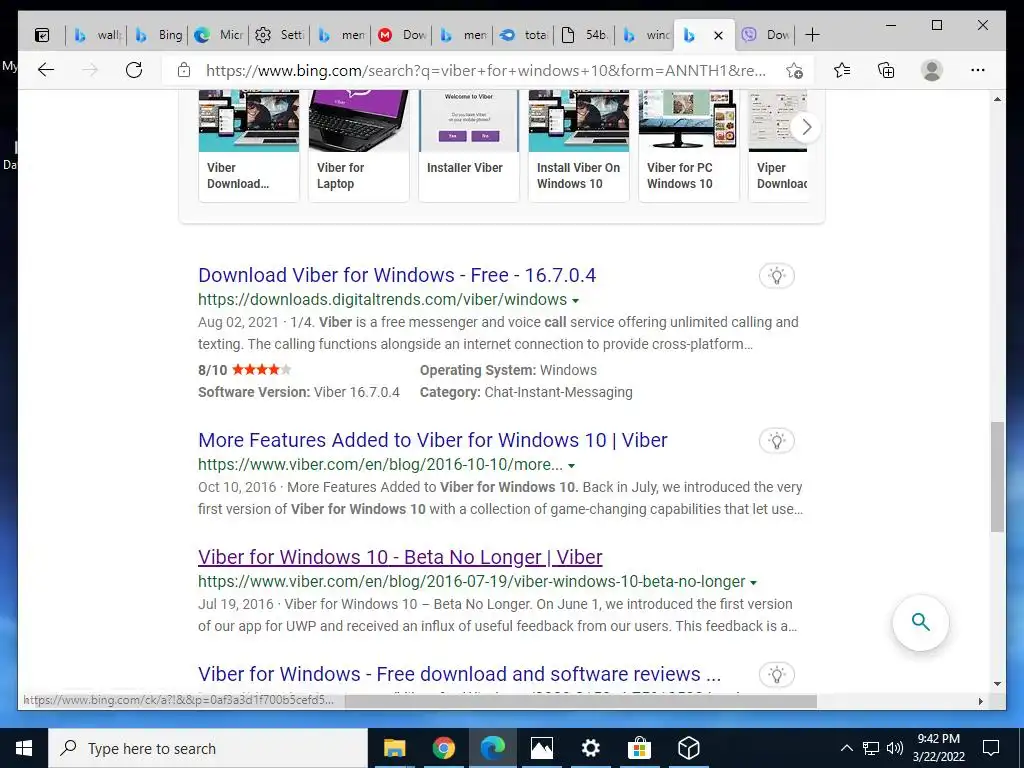
Task: Expand digitaltrends URL dropdown arrow
Action: [x=575, y=301]
